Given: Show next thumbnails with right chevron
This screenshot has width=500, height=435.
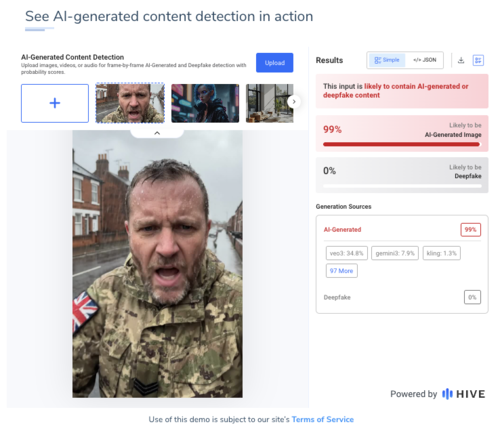Looking at the screenshot, I should point(294,102).
